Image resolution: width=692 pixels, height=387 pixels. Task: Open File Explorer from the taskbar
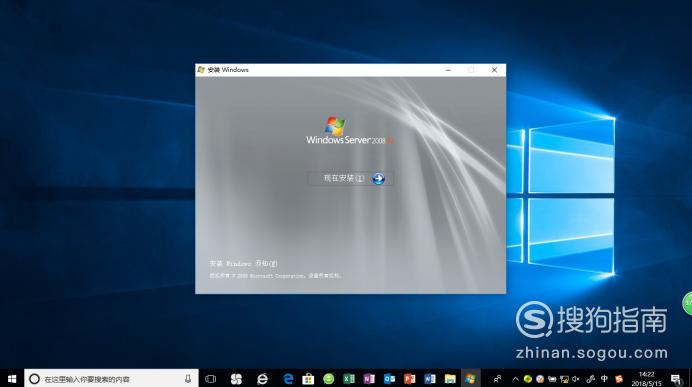[450, 379]
